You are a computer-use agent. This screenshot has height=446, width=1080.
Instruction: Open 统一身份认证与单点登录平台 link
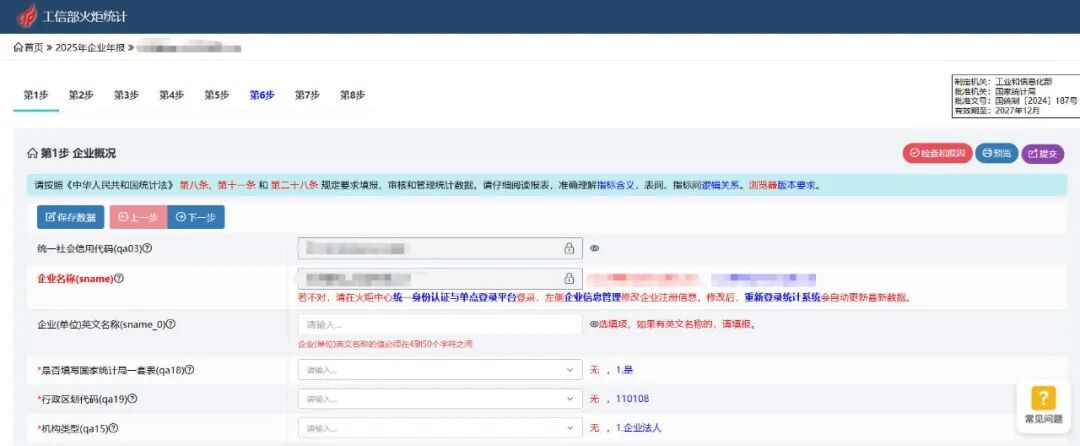(x=457, y=297)
